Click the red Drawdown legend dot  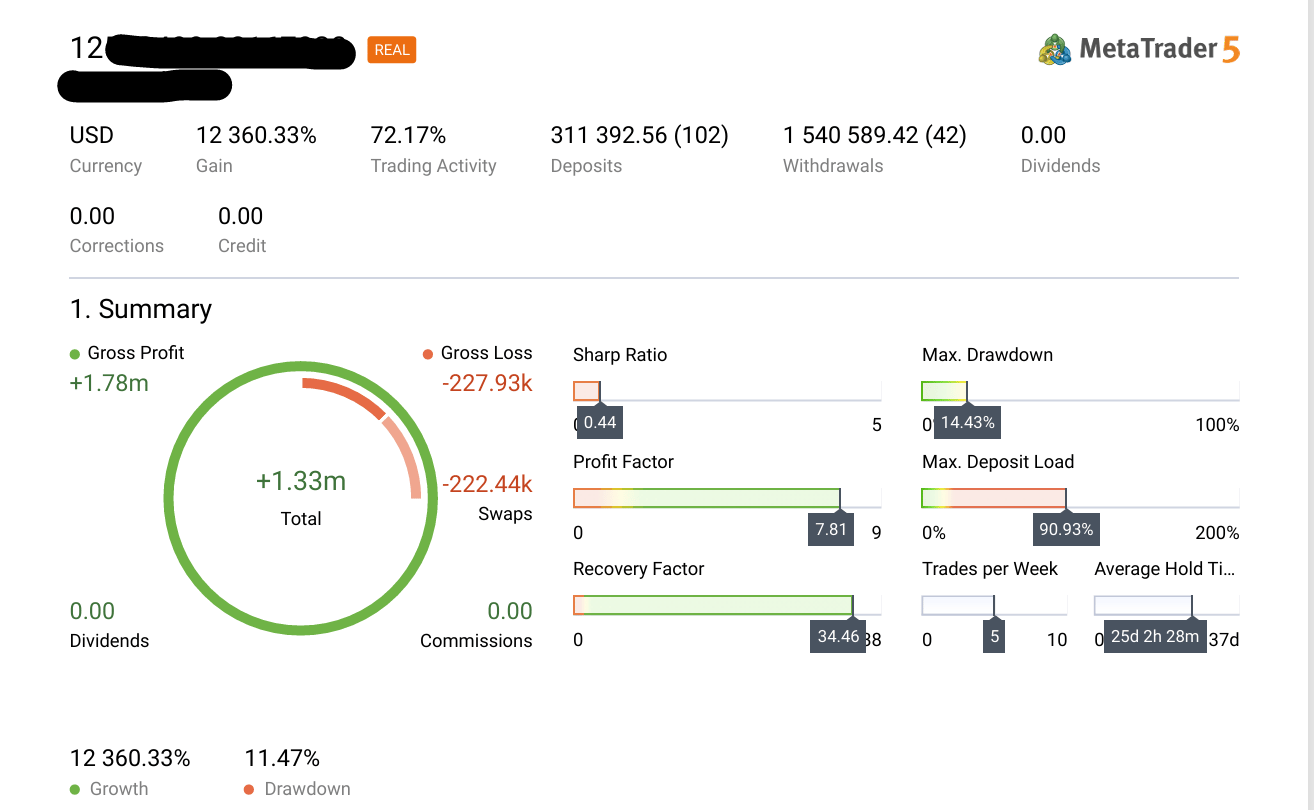pos(249,790)
